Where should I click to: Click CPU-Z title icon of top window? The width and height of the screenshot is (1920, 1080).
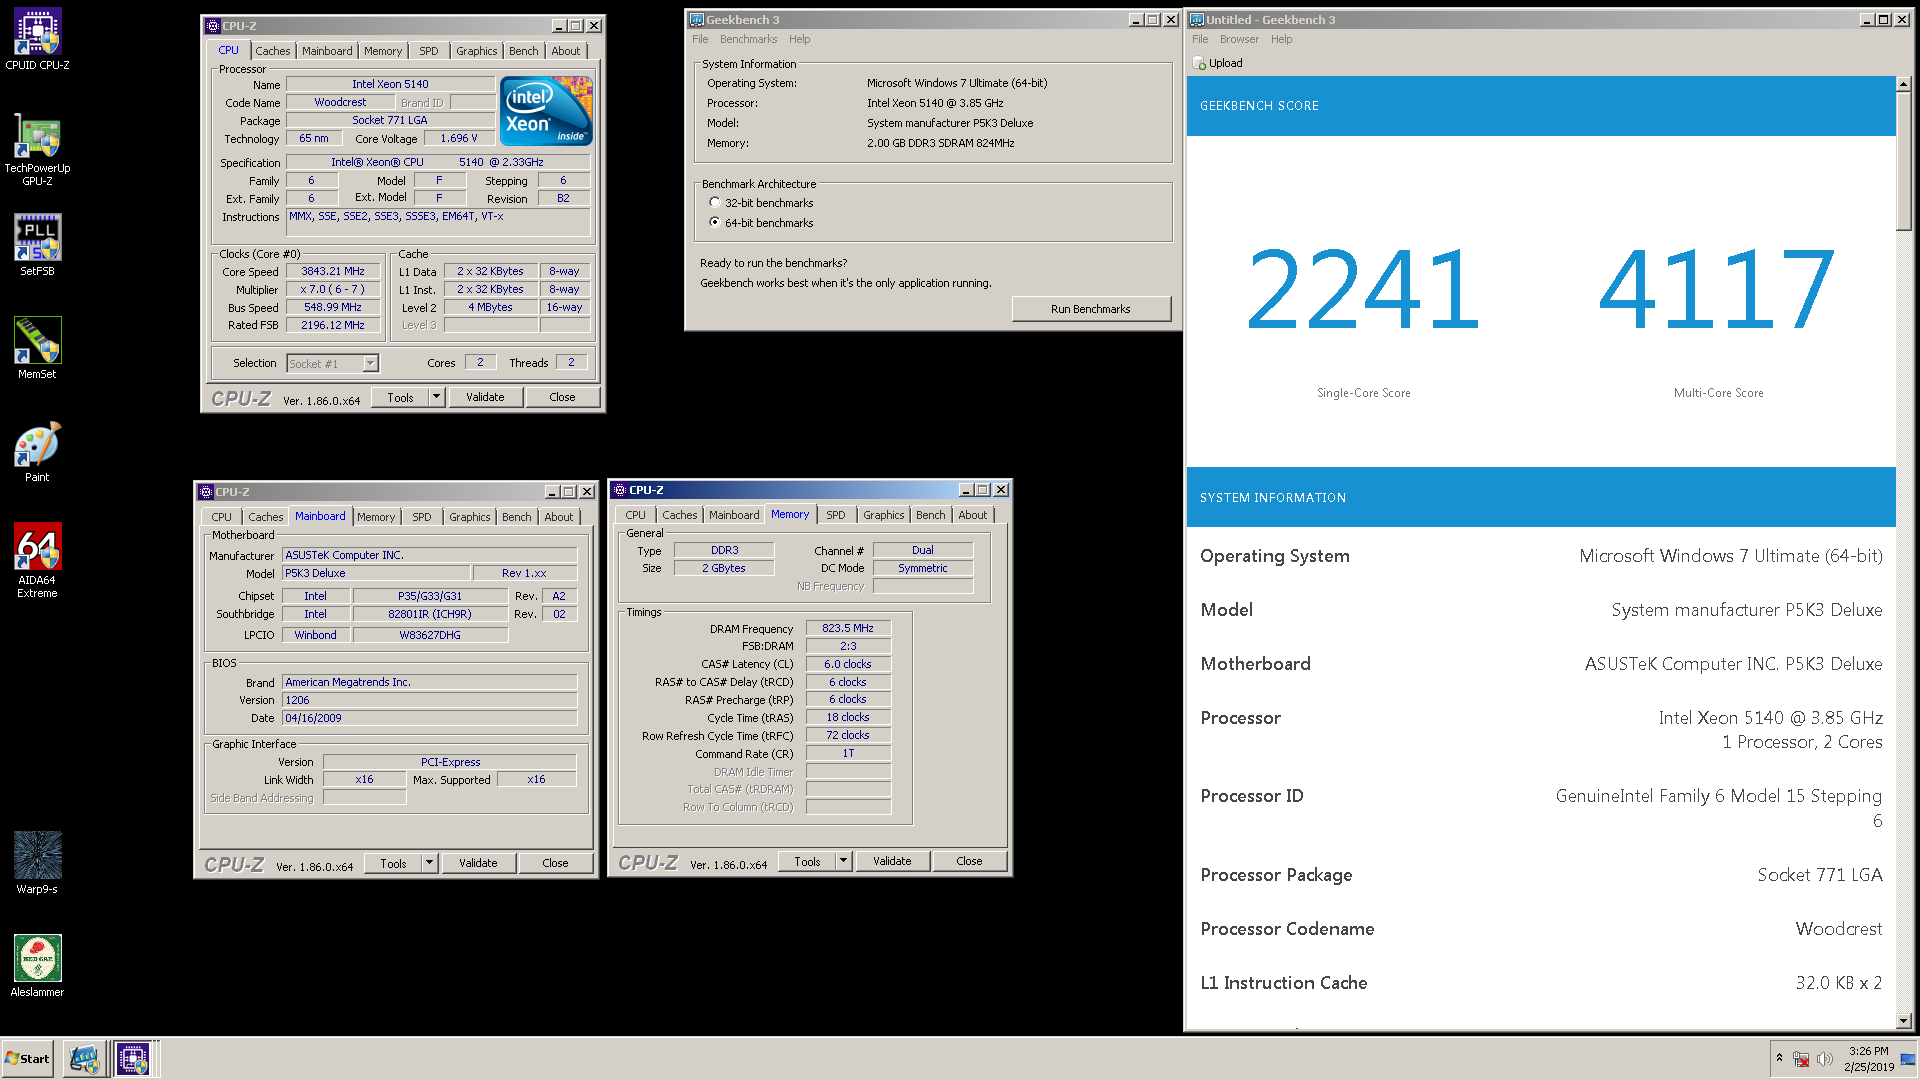click(x=213, y=26)
